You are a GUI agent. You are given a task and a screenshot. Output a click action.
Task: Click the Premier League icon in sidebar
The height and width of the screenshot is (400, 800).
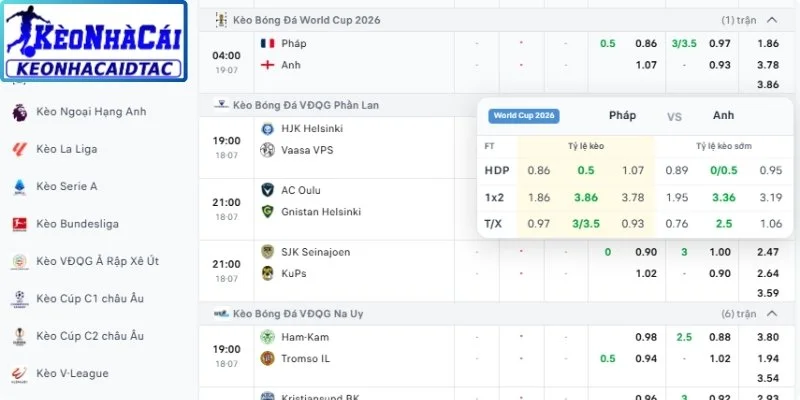coord(19,112)
